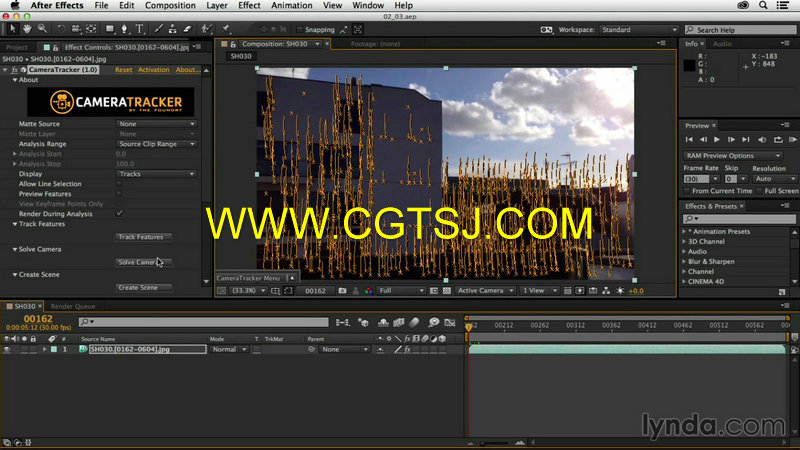The image size is (800, 450).
Task: Click the Reset link for CameraTracker
Action: coord(123,69)
